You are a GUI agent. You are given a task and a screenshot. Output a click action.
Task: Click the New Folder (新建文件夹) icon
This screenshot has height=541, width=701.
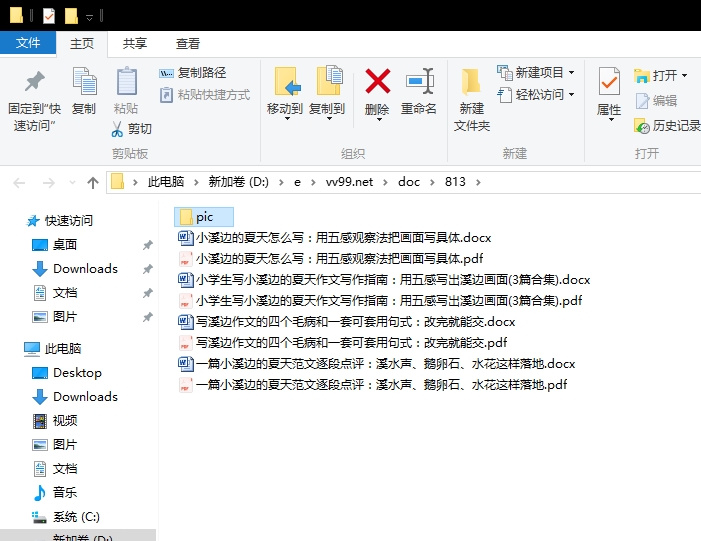(x=471, y=81)
